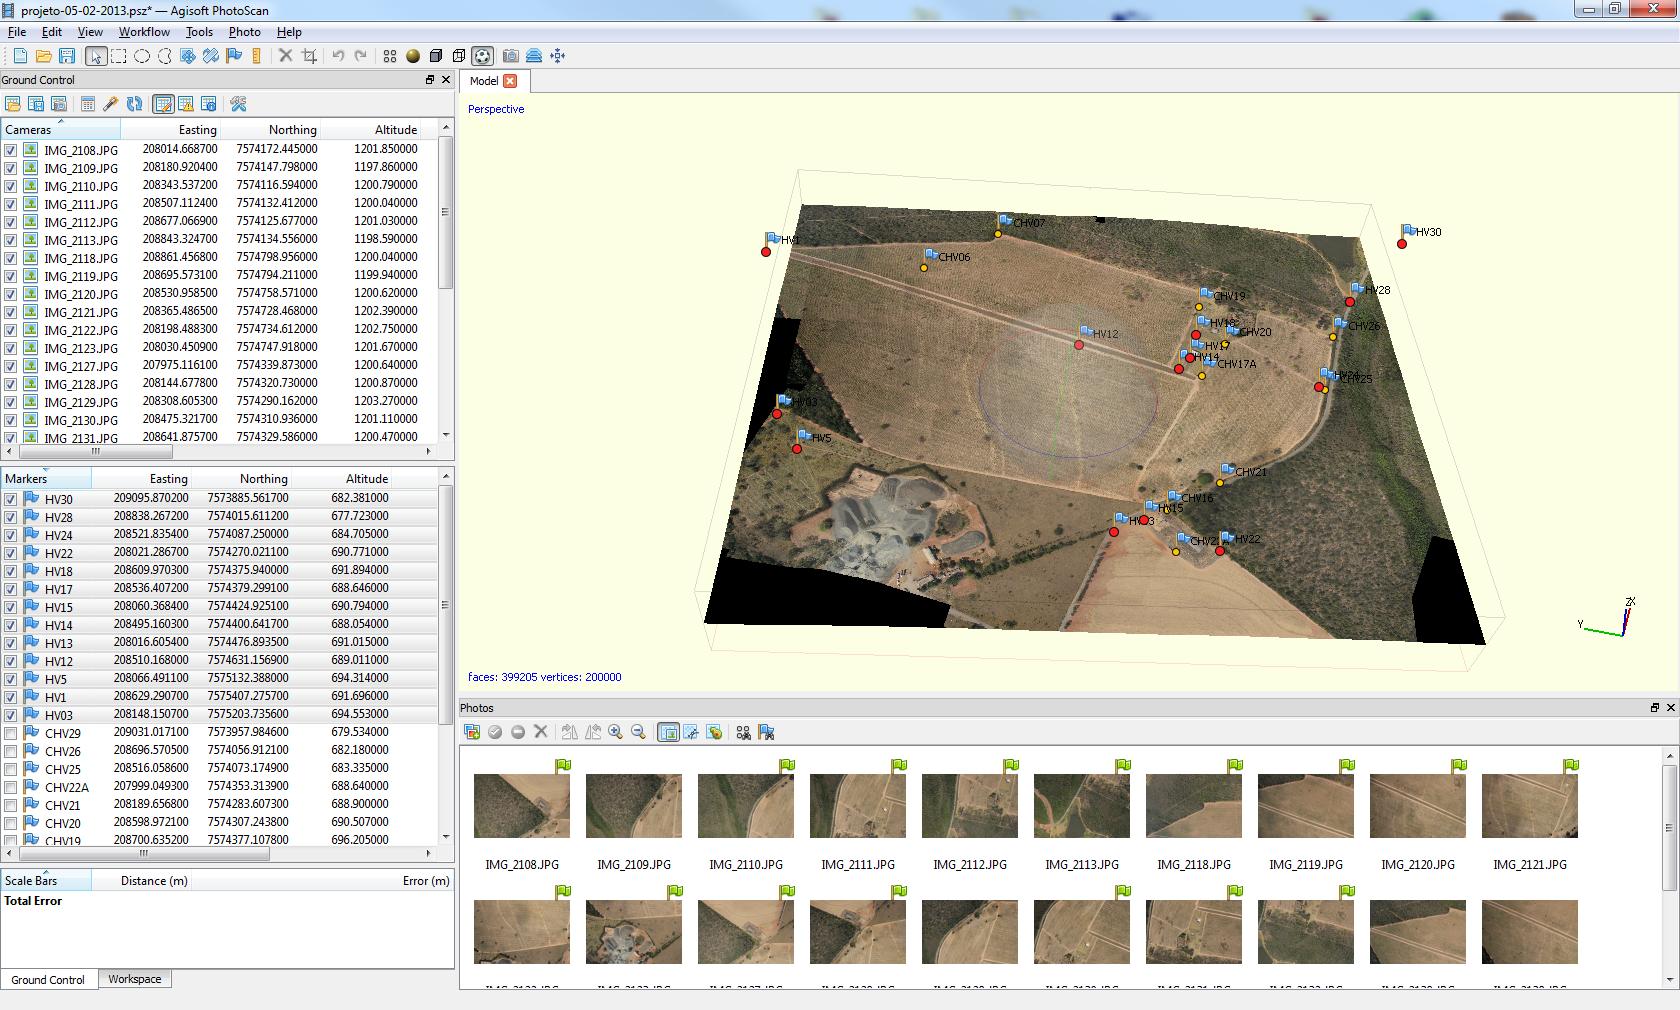Choose the Free-Form Selection tool

coord(165,56)
